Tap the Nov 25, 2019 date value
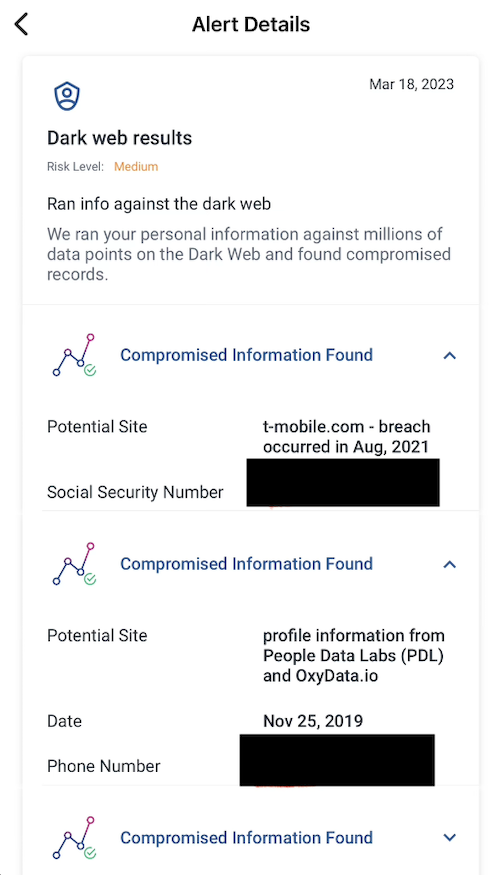Screen dimensions: 500x875 tap(313, 721)
